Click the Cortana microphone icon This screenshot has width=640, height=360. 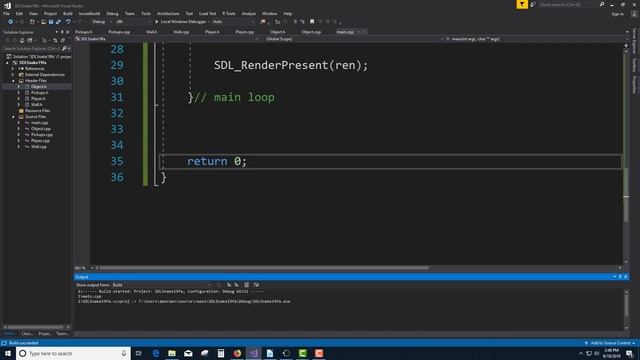(124, 353)
